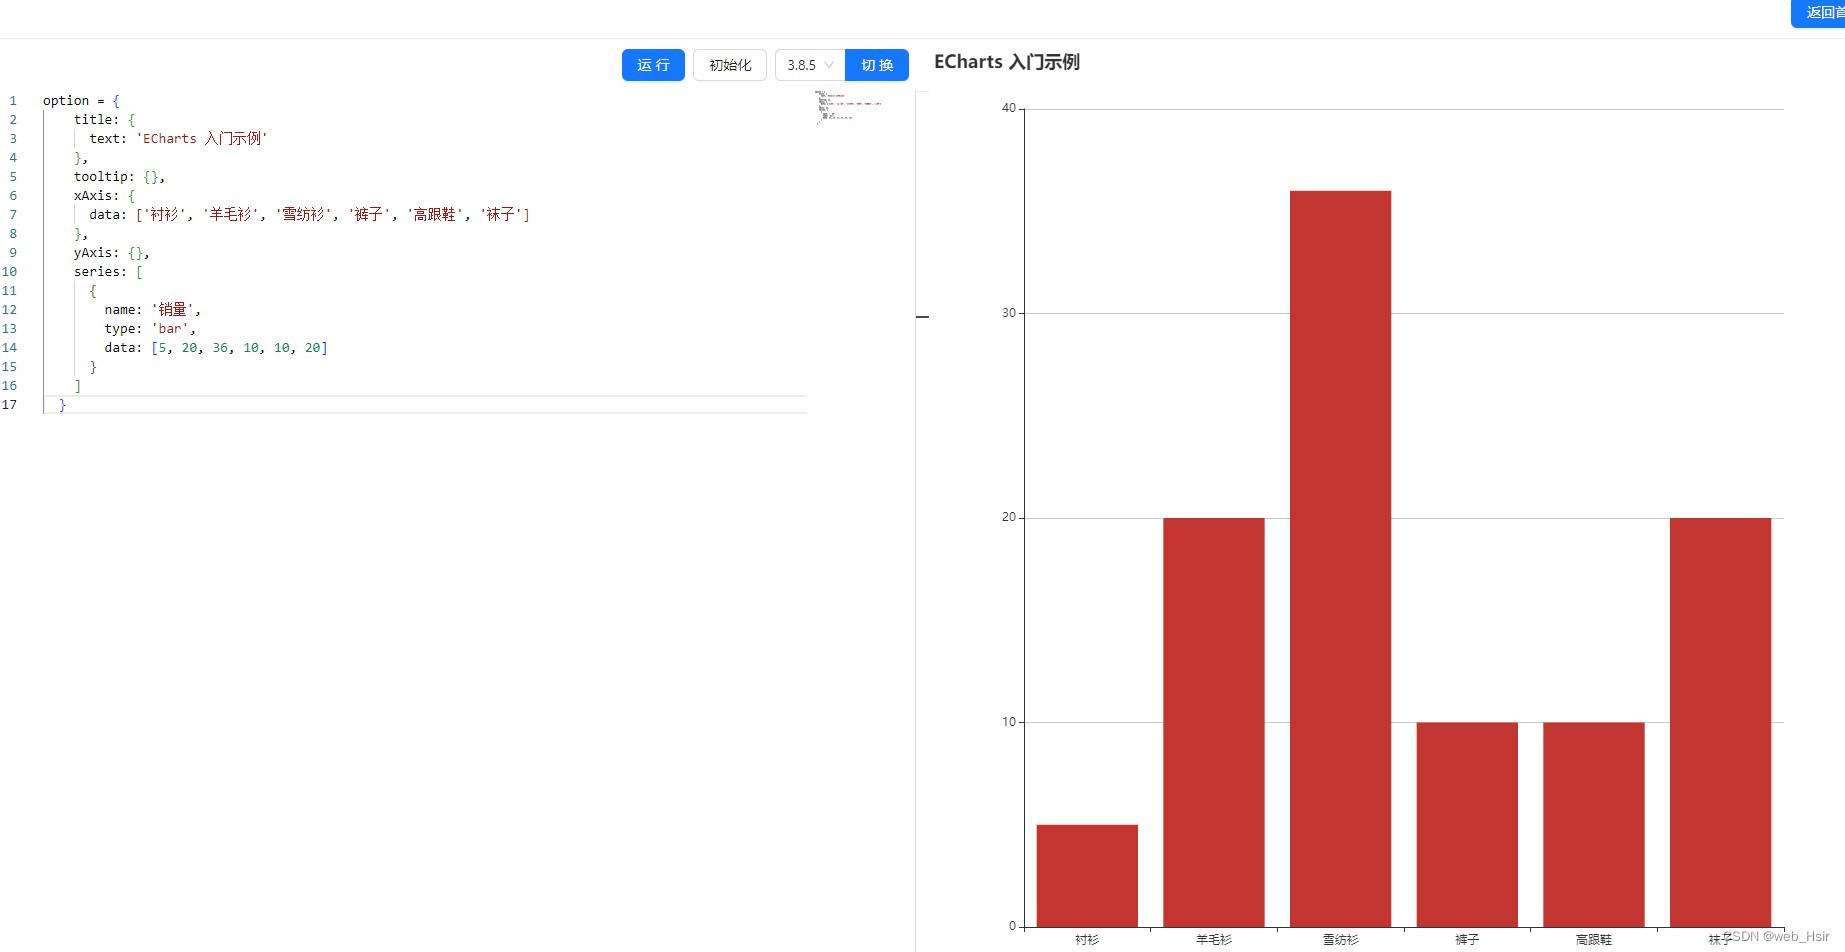Click the 羊毛衫 bar in chart
1845x952 pixels.
click(1214, 722)
